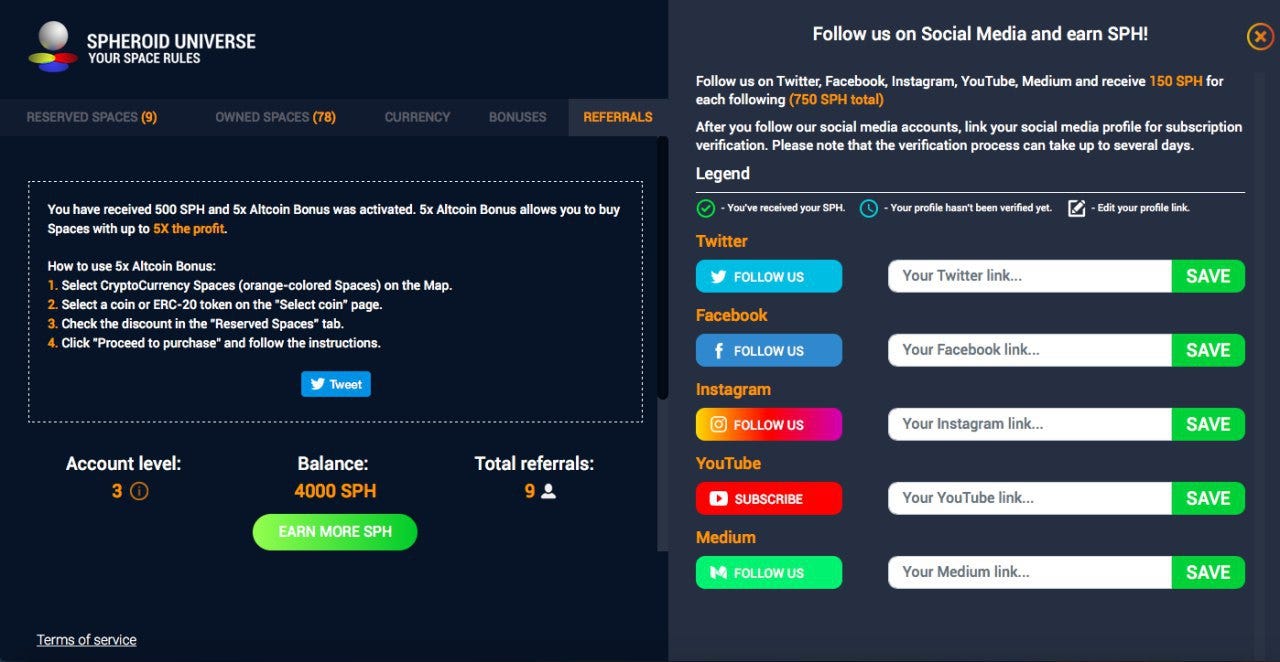The image size is (1280, 662).
Task: Open the Reserved Spaces tab
Action: pos(92,117)
